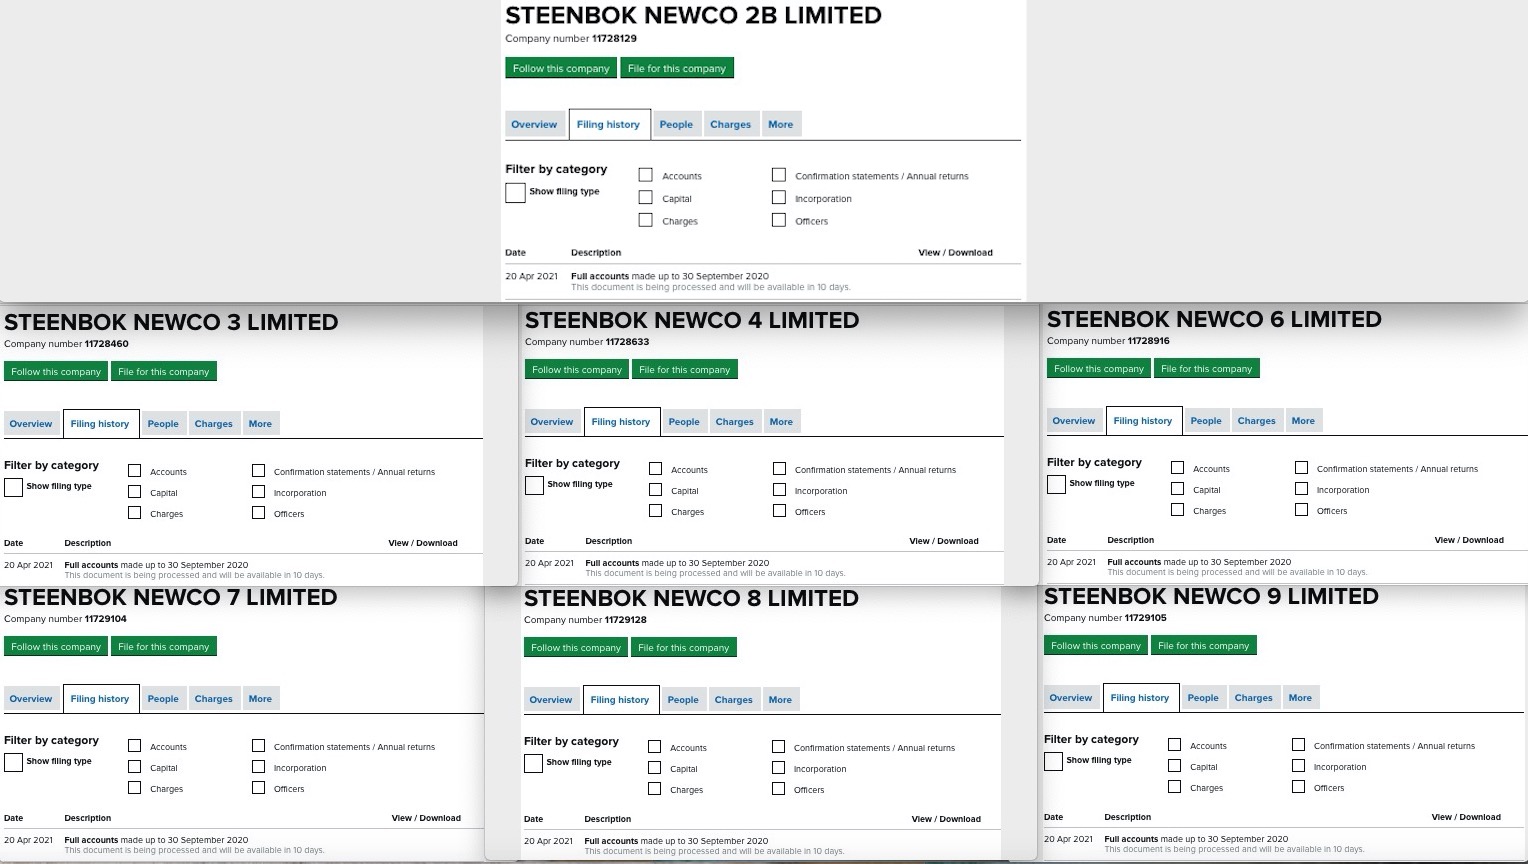Enable the Capital filter for STEENBOK NEWCO 7
This screenshot has height=864, width=1528.
click(135, 767)
